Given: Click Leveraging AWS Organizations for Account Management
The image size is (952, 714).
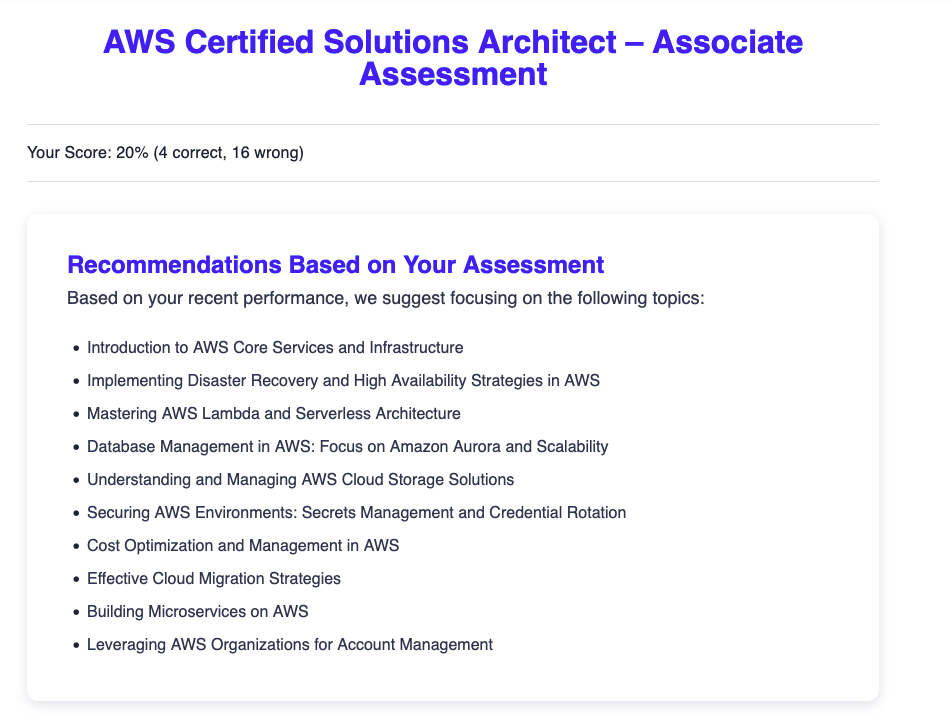Looking at the screenshot, I should point(290,645).
